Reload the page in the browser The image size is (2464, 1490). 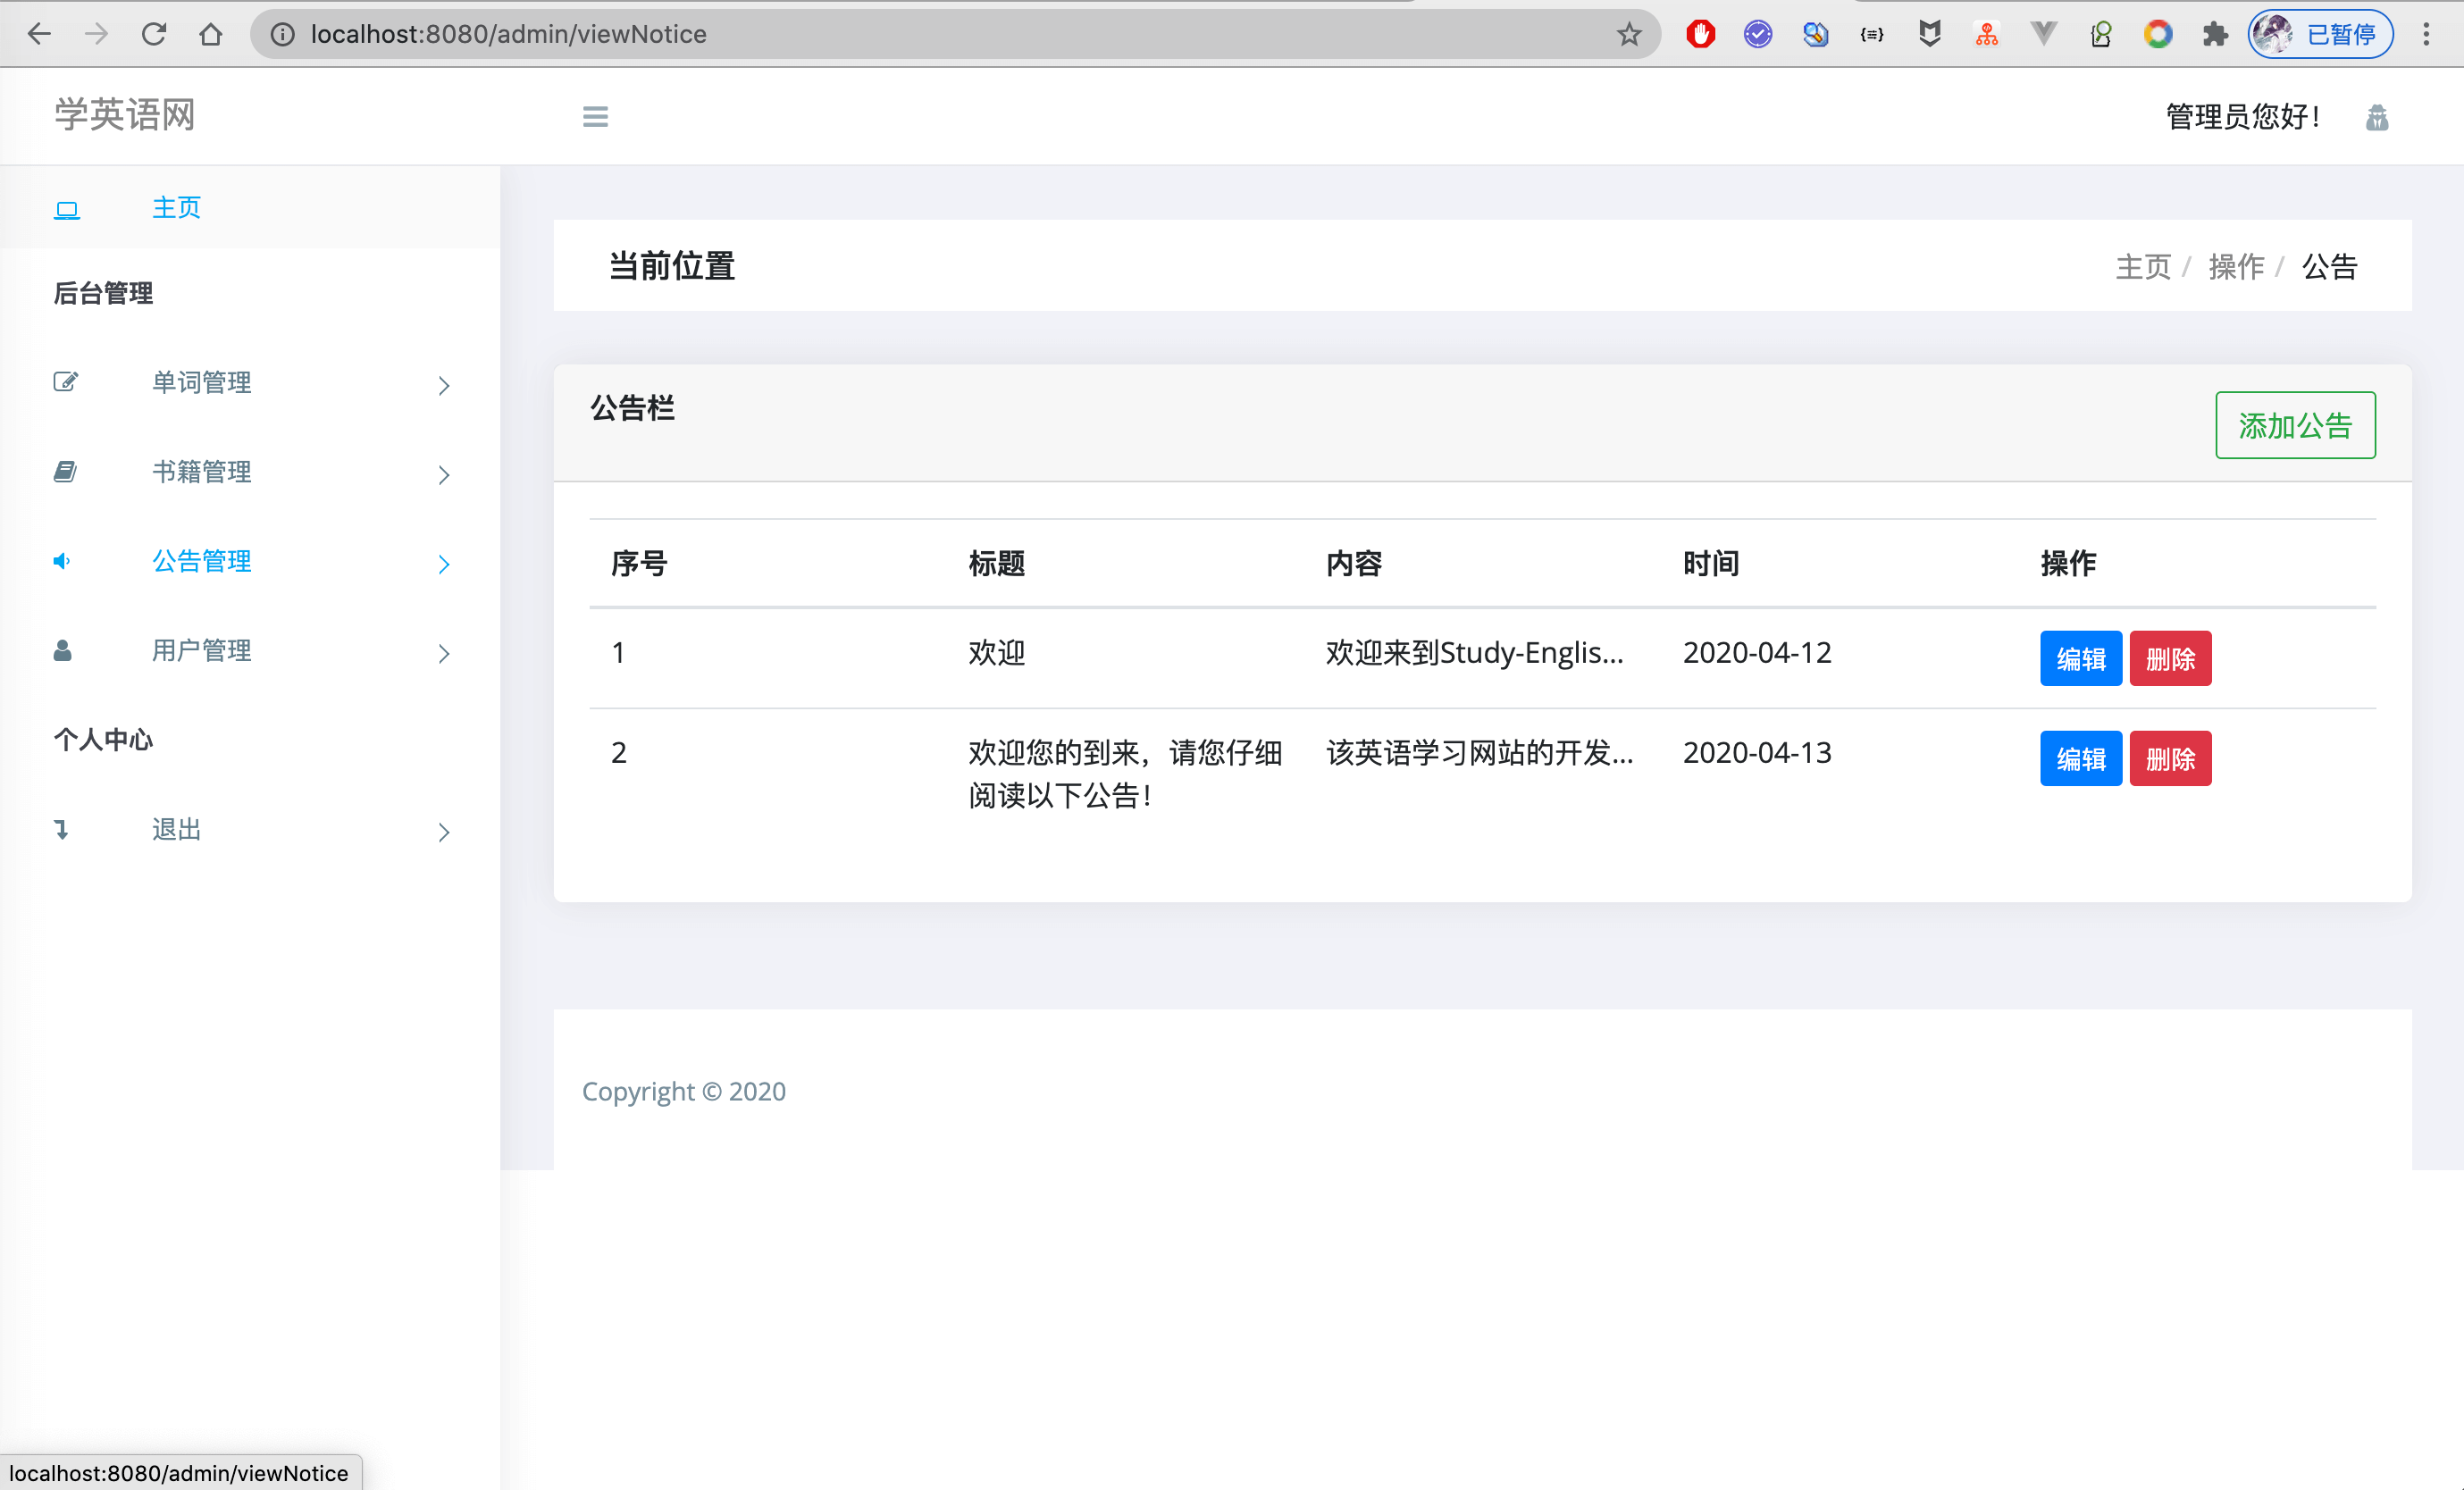(153, 35)
